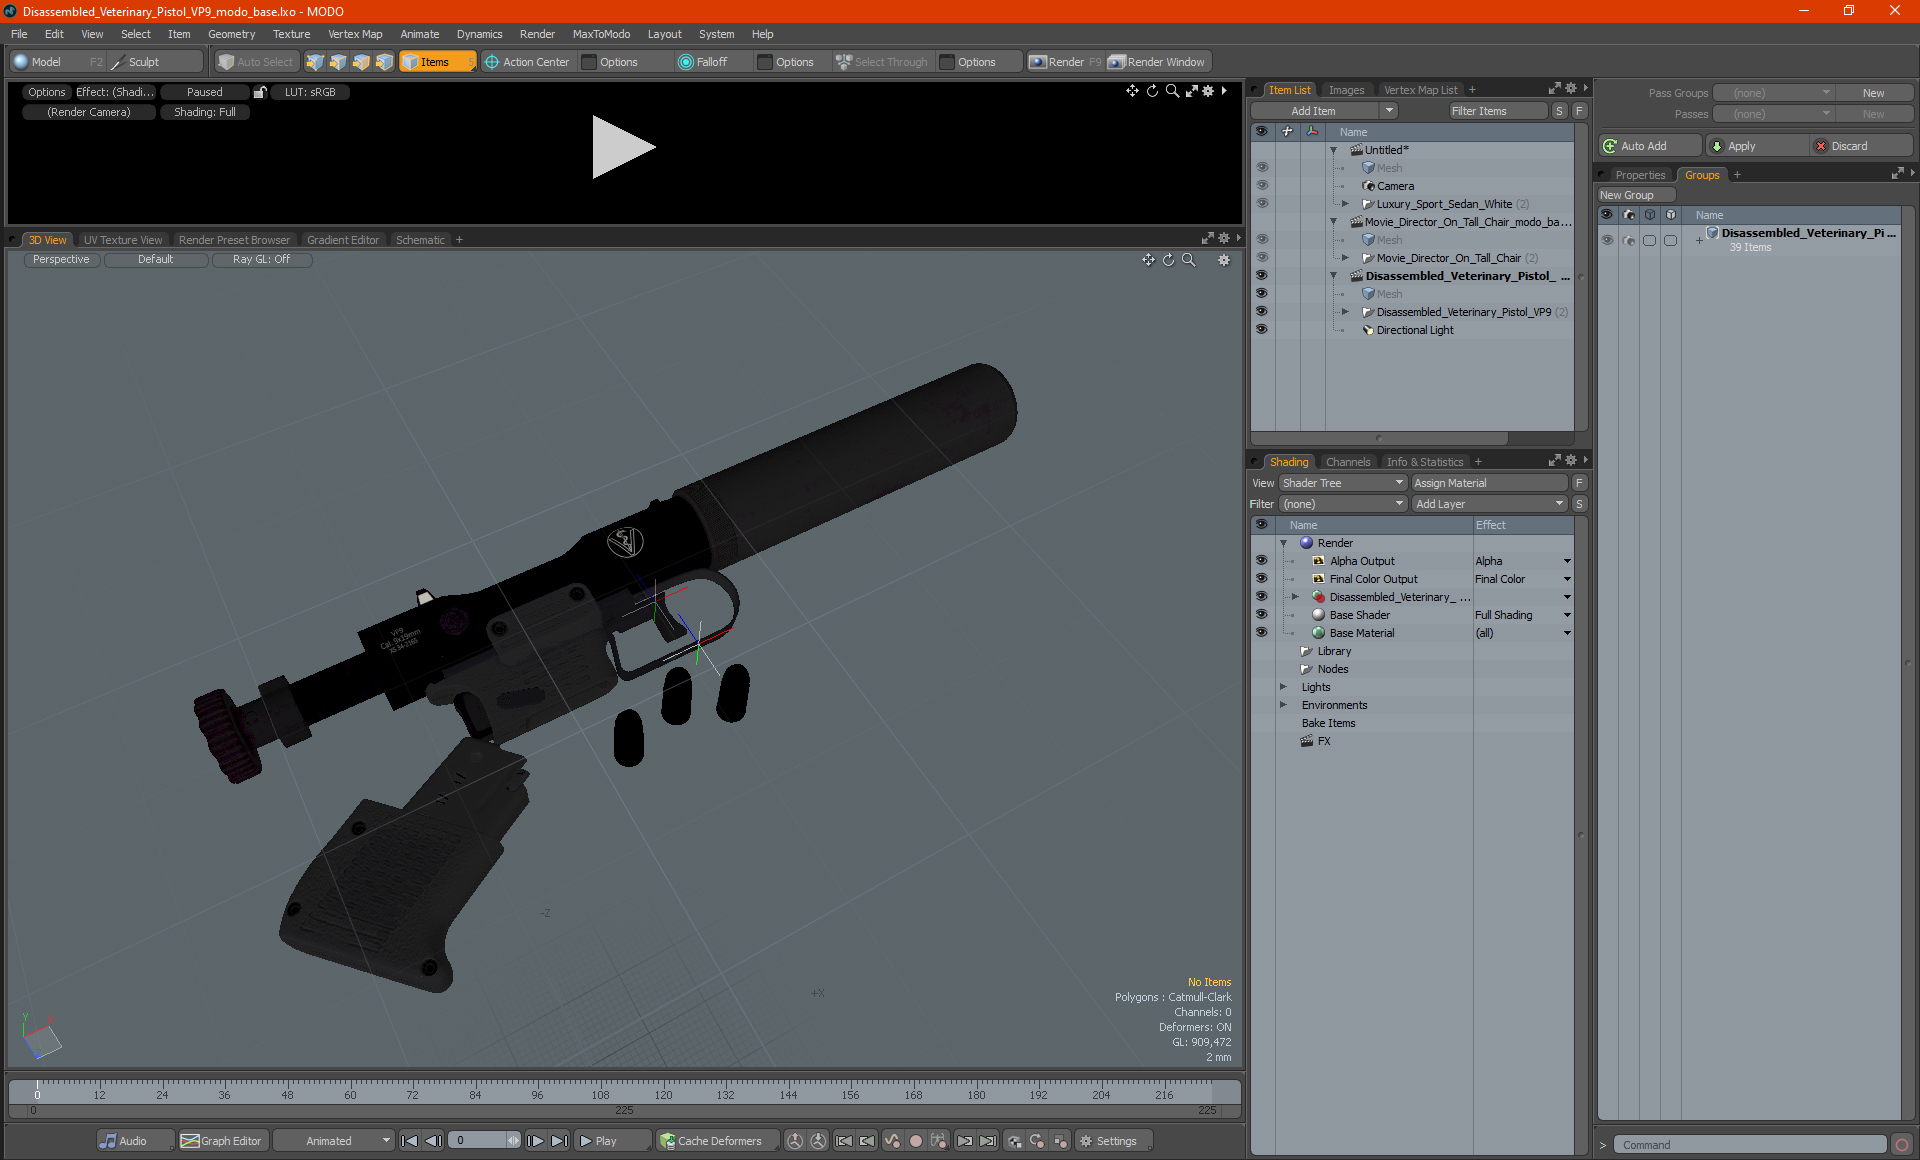1920x1160 pixels.
Task: Switch to Images tab
Action: 1346,90
